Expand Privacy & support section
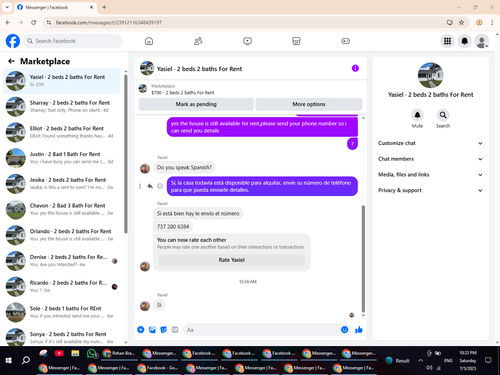Image resolution: width=500 pixels, height=375 pixels. click(430, 190)
